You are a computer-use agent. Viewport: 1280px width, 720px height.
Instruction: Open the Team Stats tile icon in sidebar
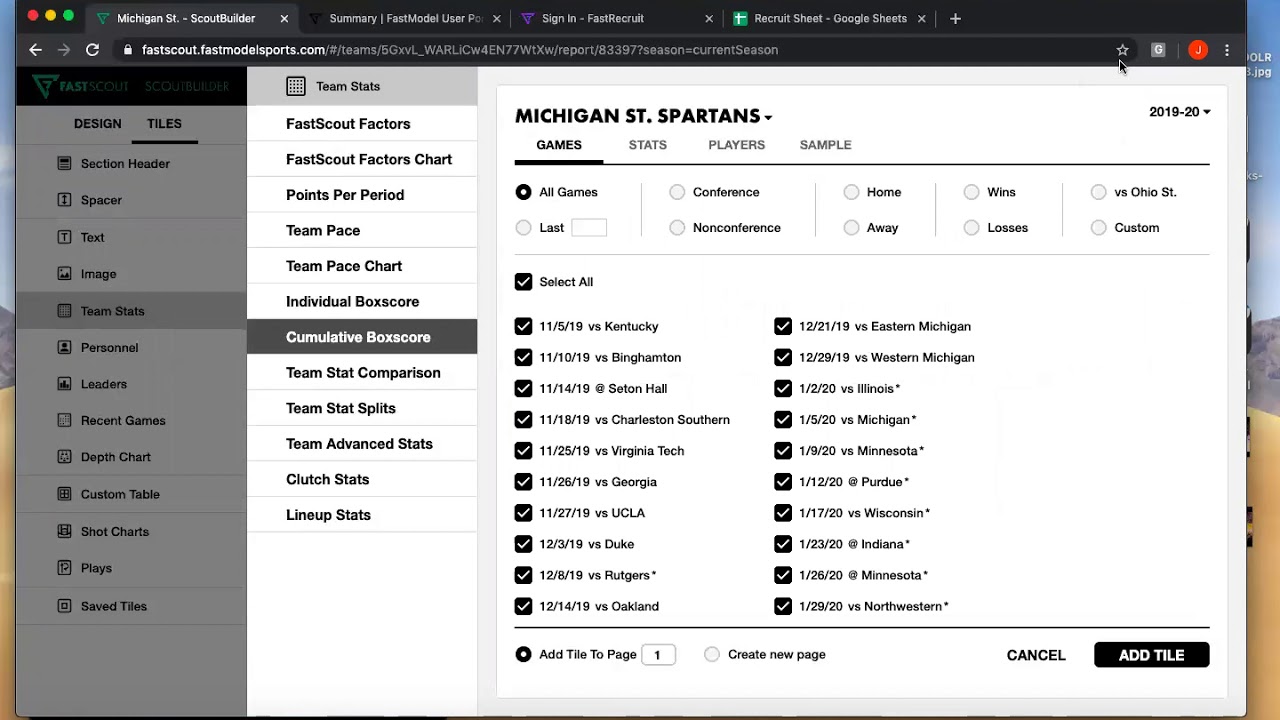[x=64, y=311]
